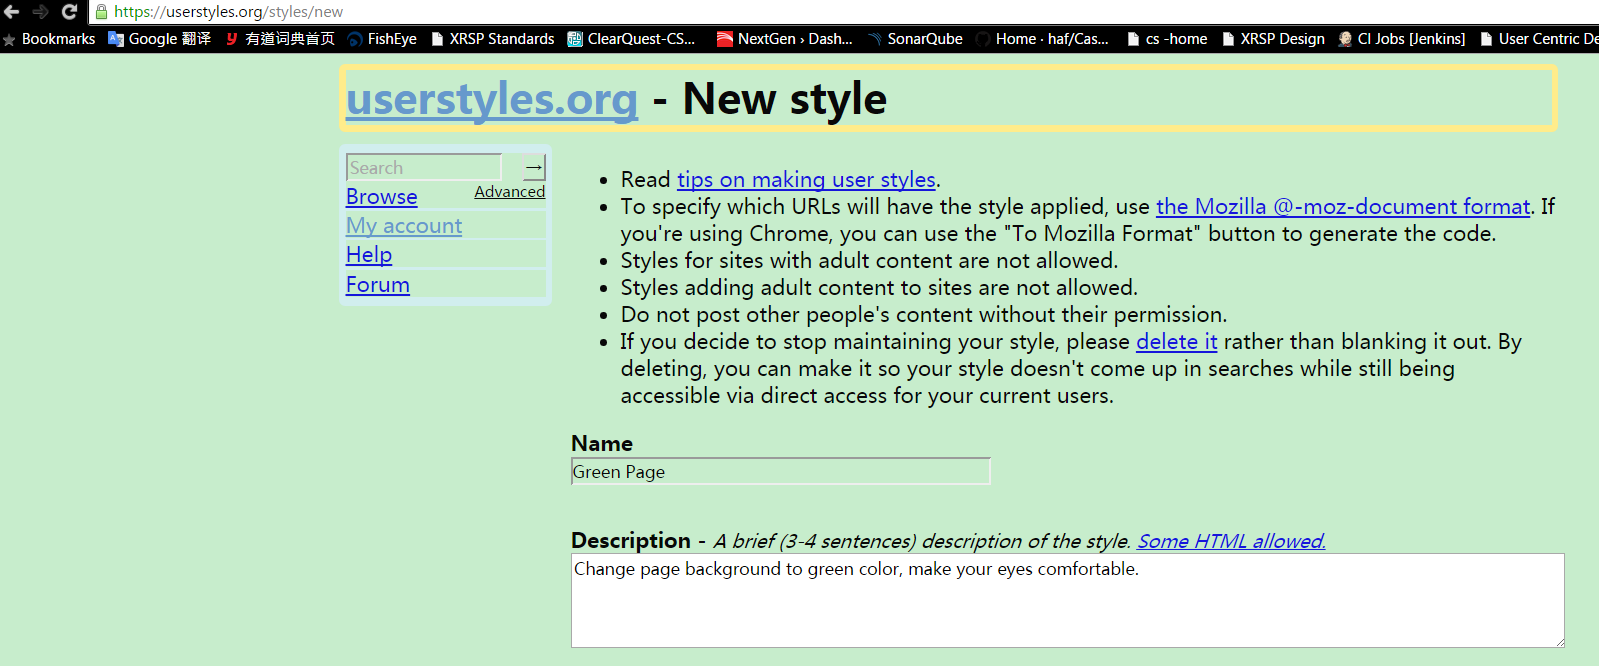The width and height of the screenshot is (1599, 666).
Task: Click the Name field containing Green Page
Action: click(781, 471)
